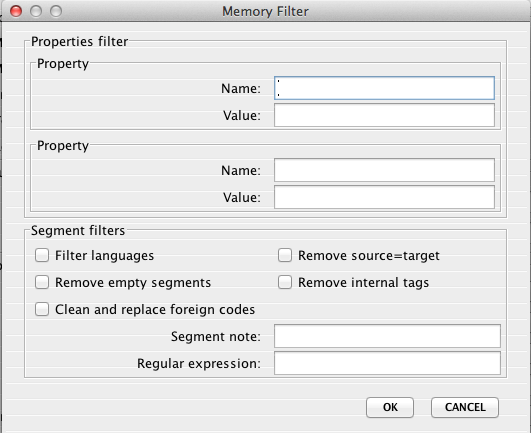Click the Segment note text field
Viewport: 531px width, 433px height.
pyautogui.click(x=387, y=336)
